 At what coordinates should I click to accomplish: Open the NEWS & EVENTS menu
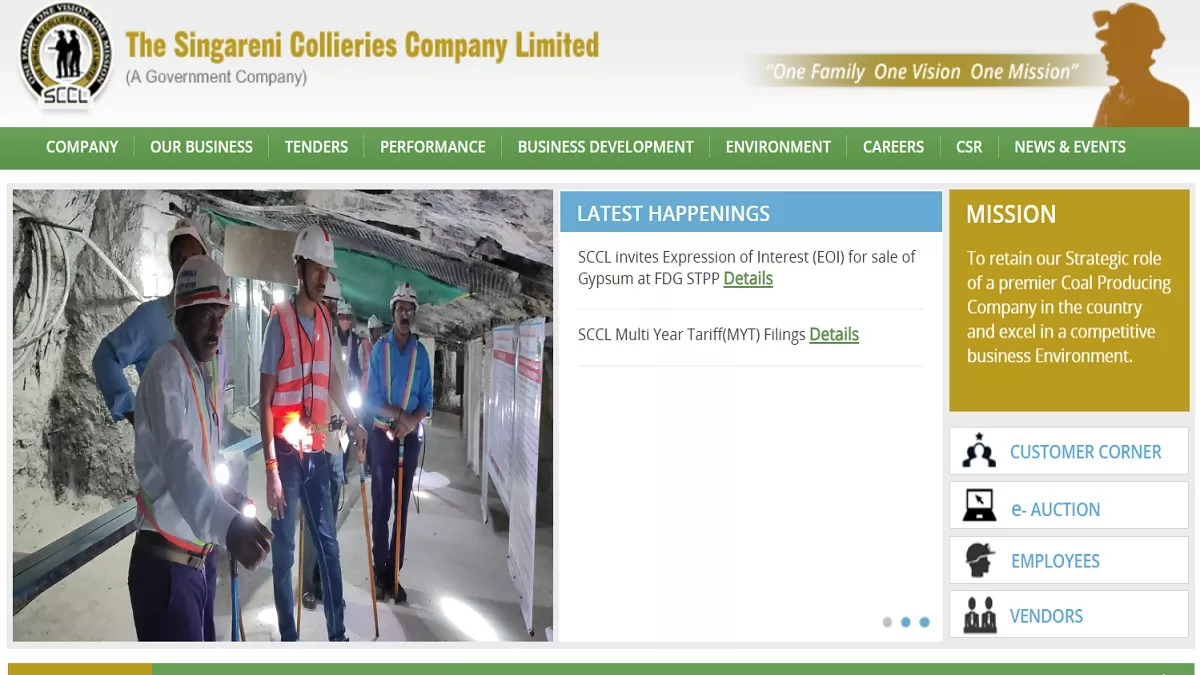coord(1070,147)
